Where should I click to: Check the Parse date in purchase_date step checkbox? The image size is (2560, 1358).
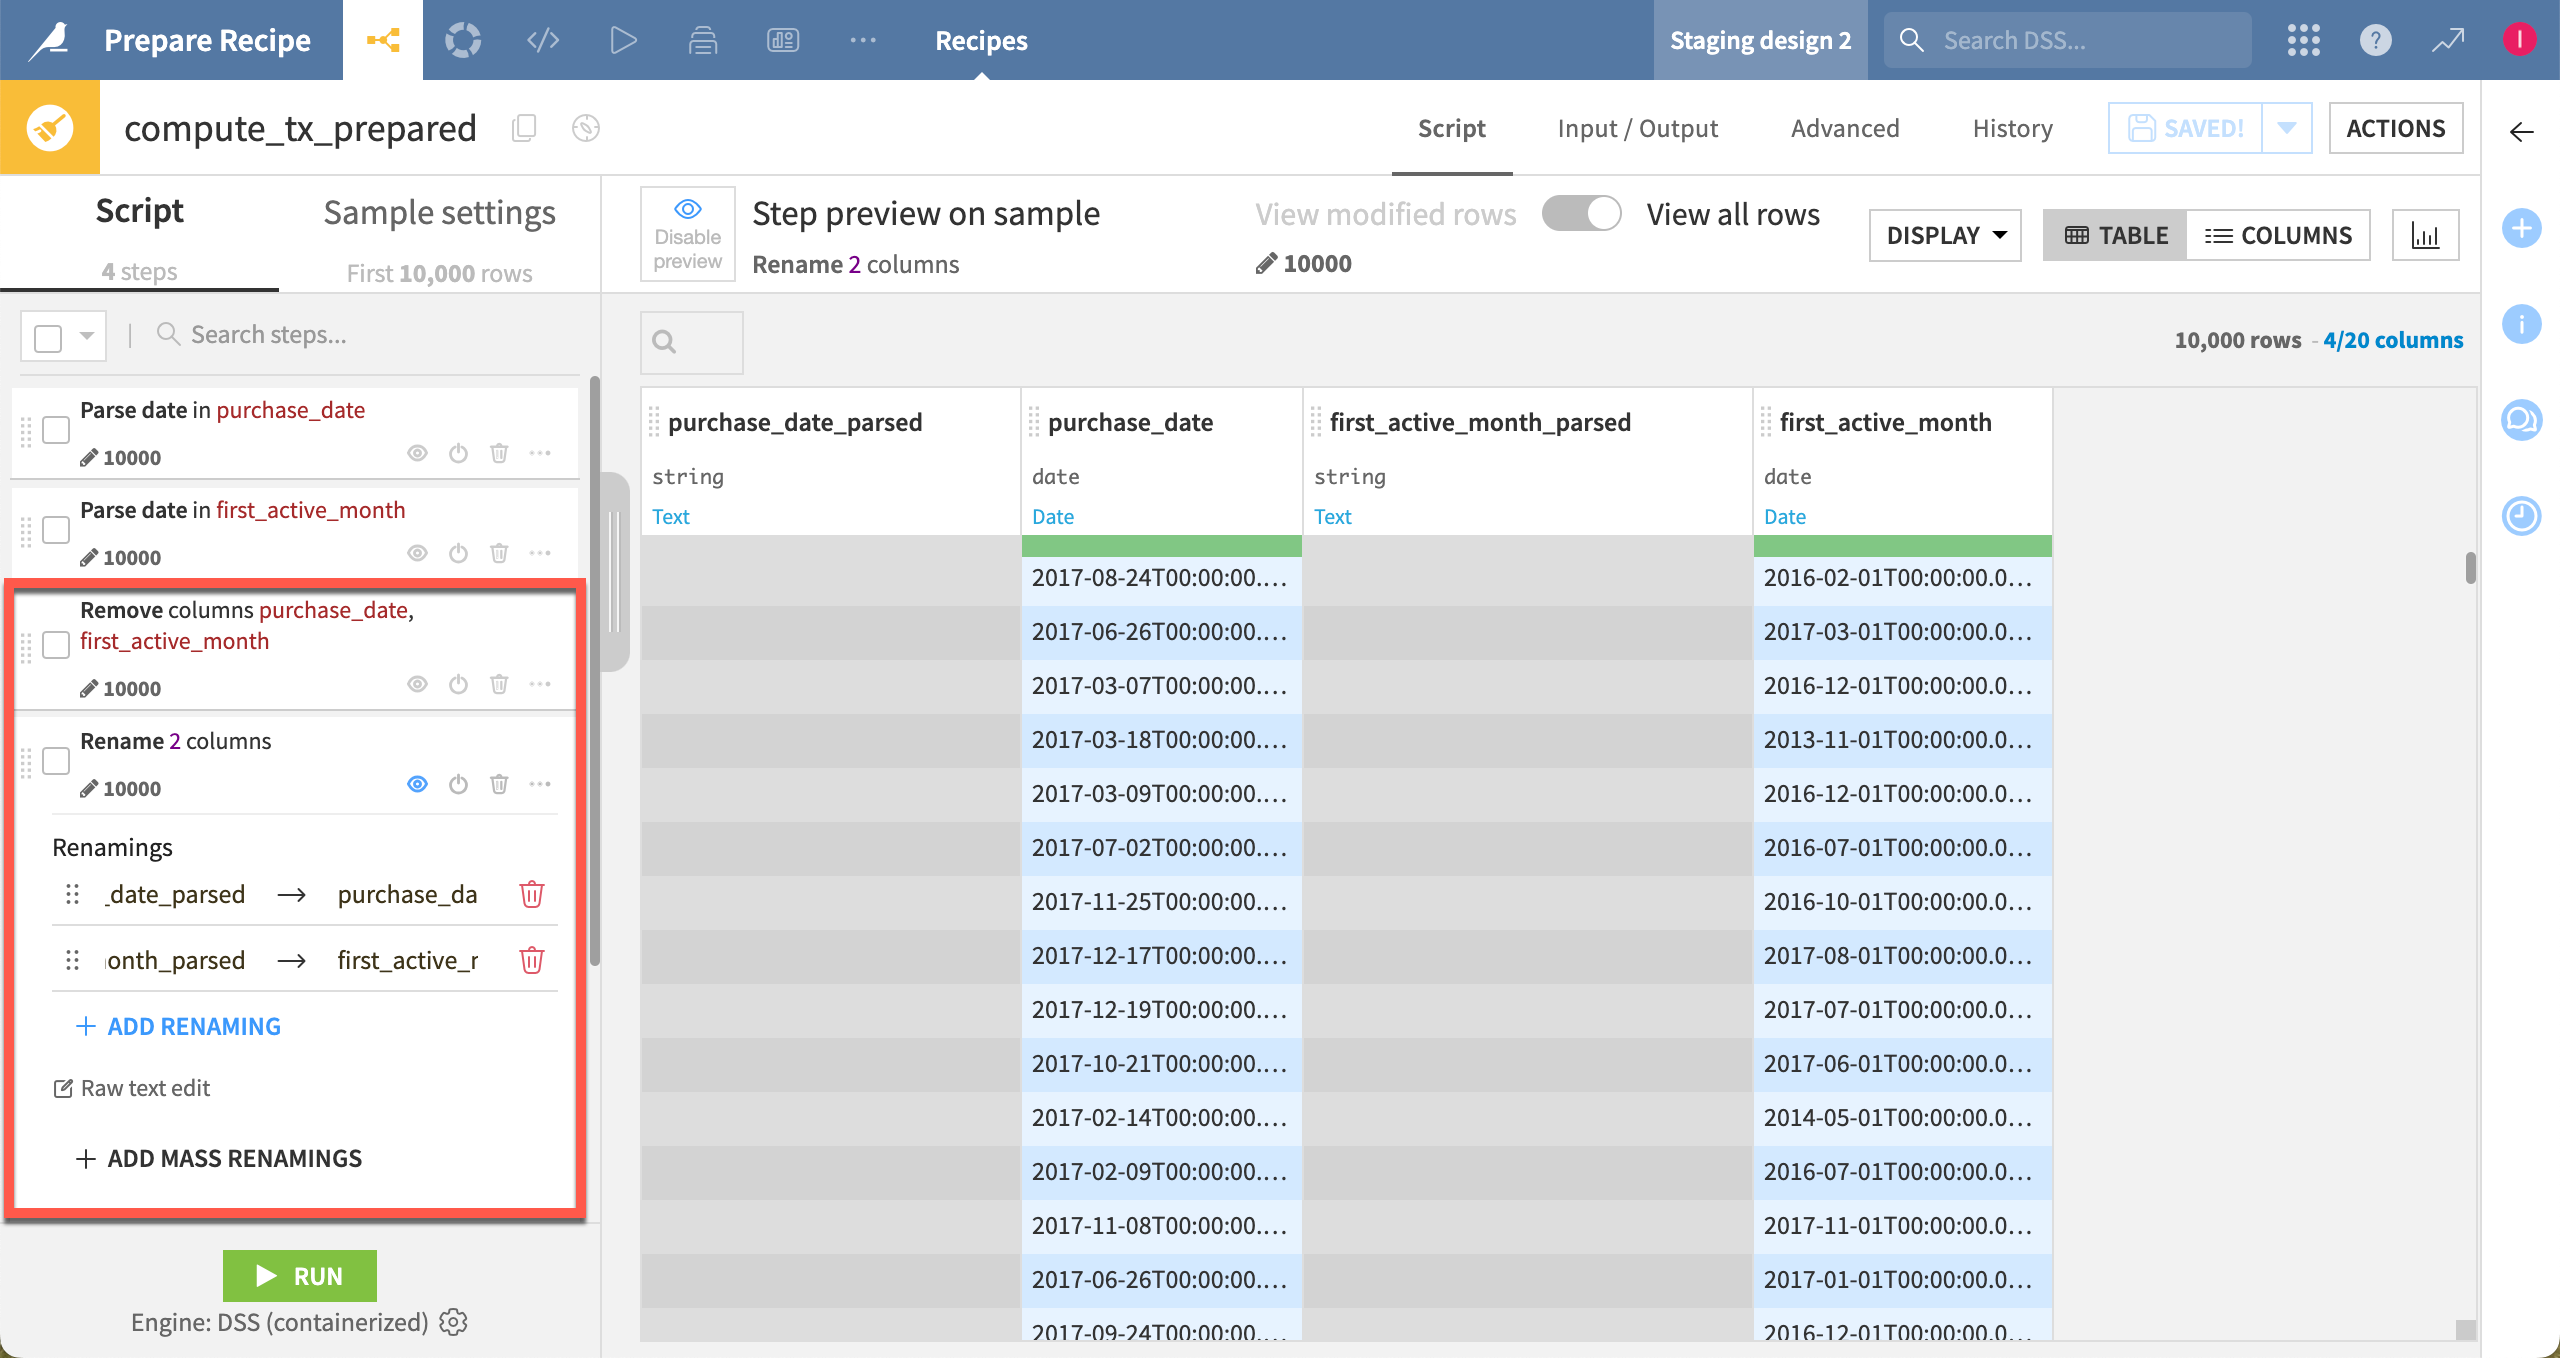pyautogui.click(x=56, y=430)
